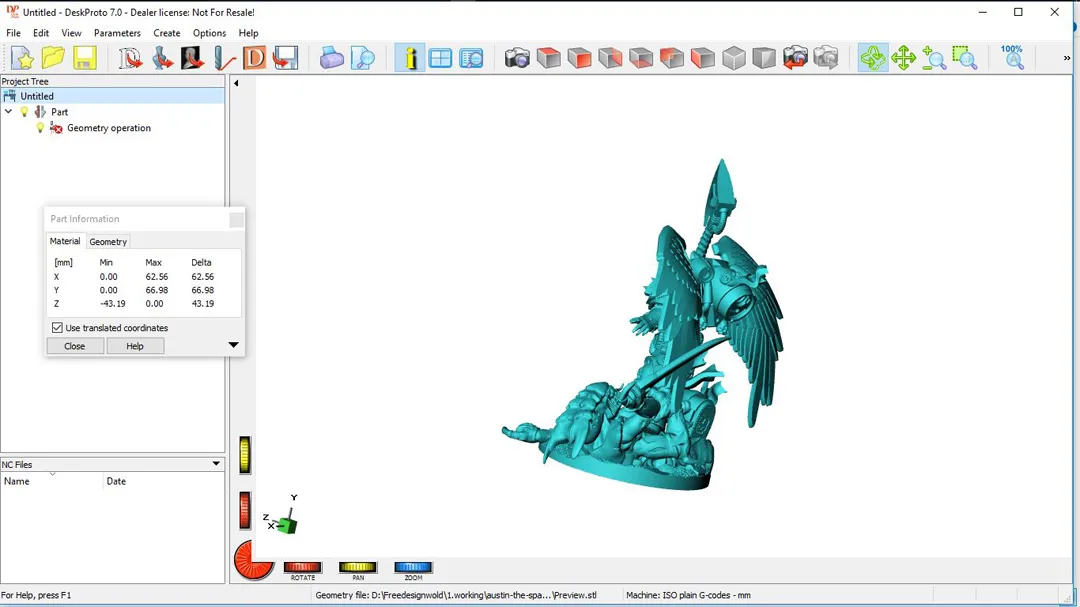
Task: Click the load bitmap portrait icon
Action: tap(192, 59)
